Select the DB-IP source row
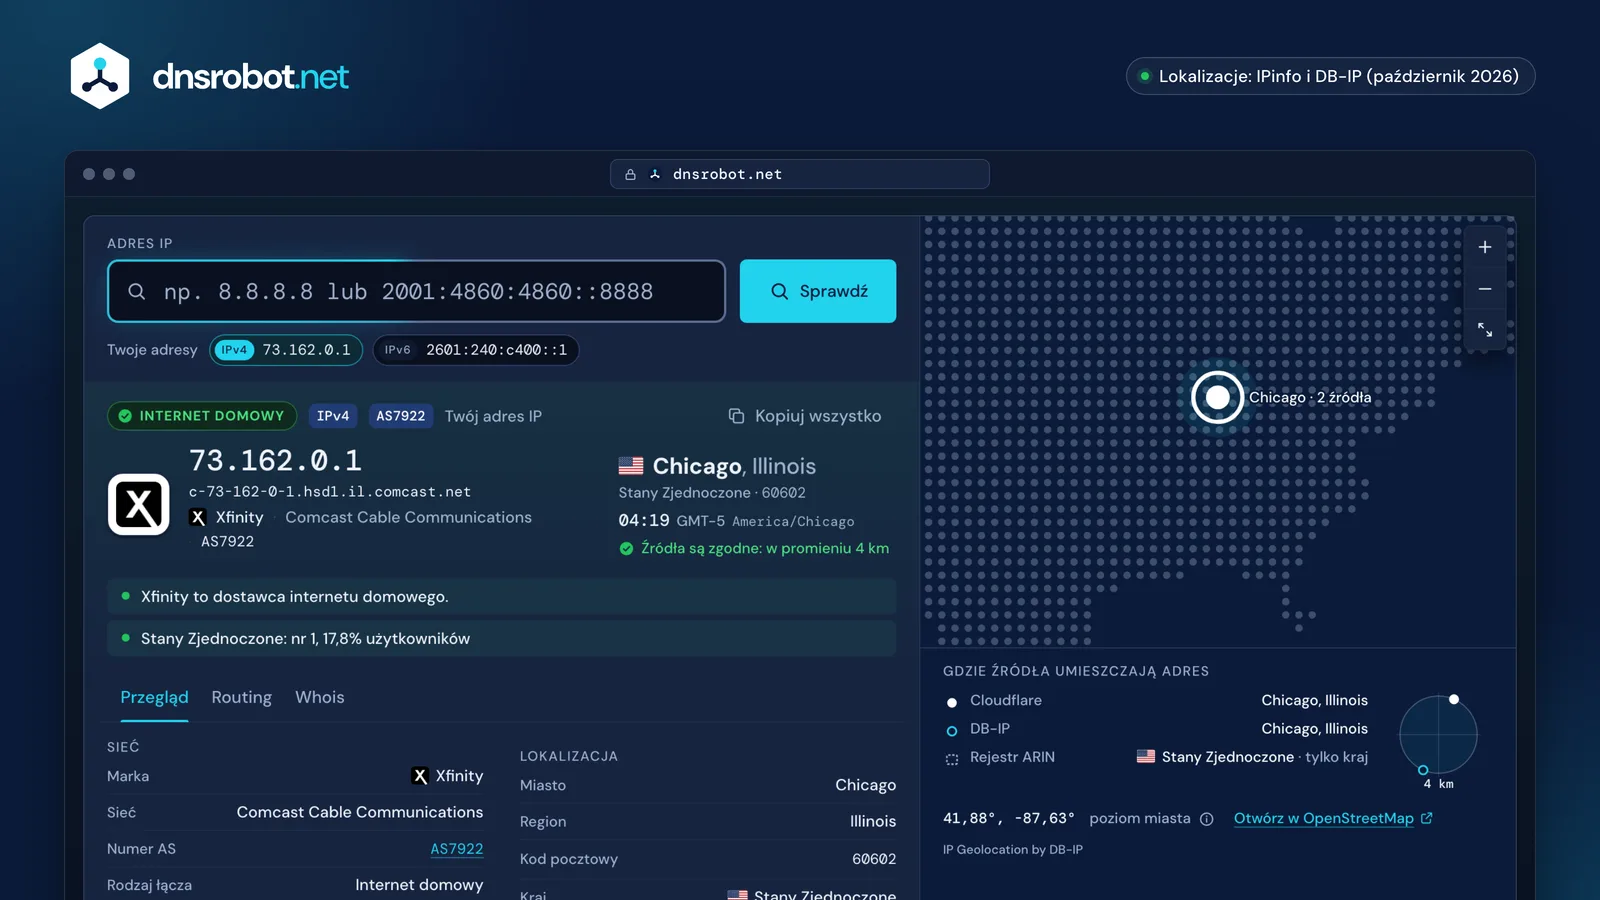The image size is (1600, 900). coord(1156,729)
